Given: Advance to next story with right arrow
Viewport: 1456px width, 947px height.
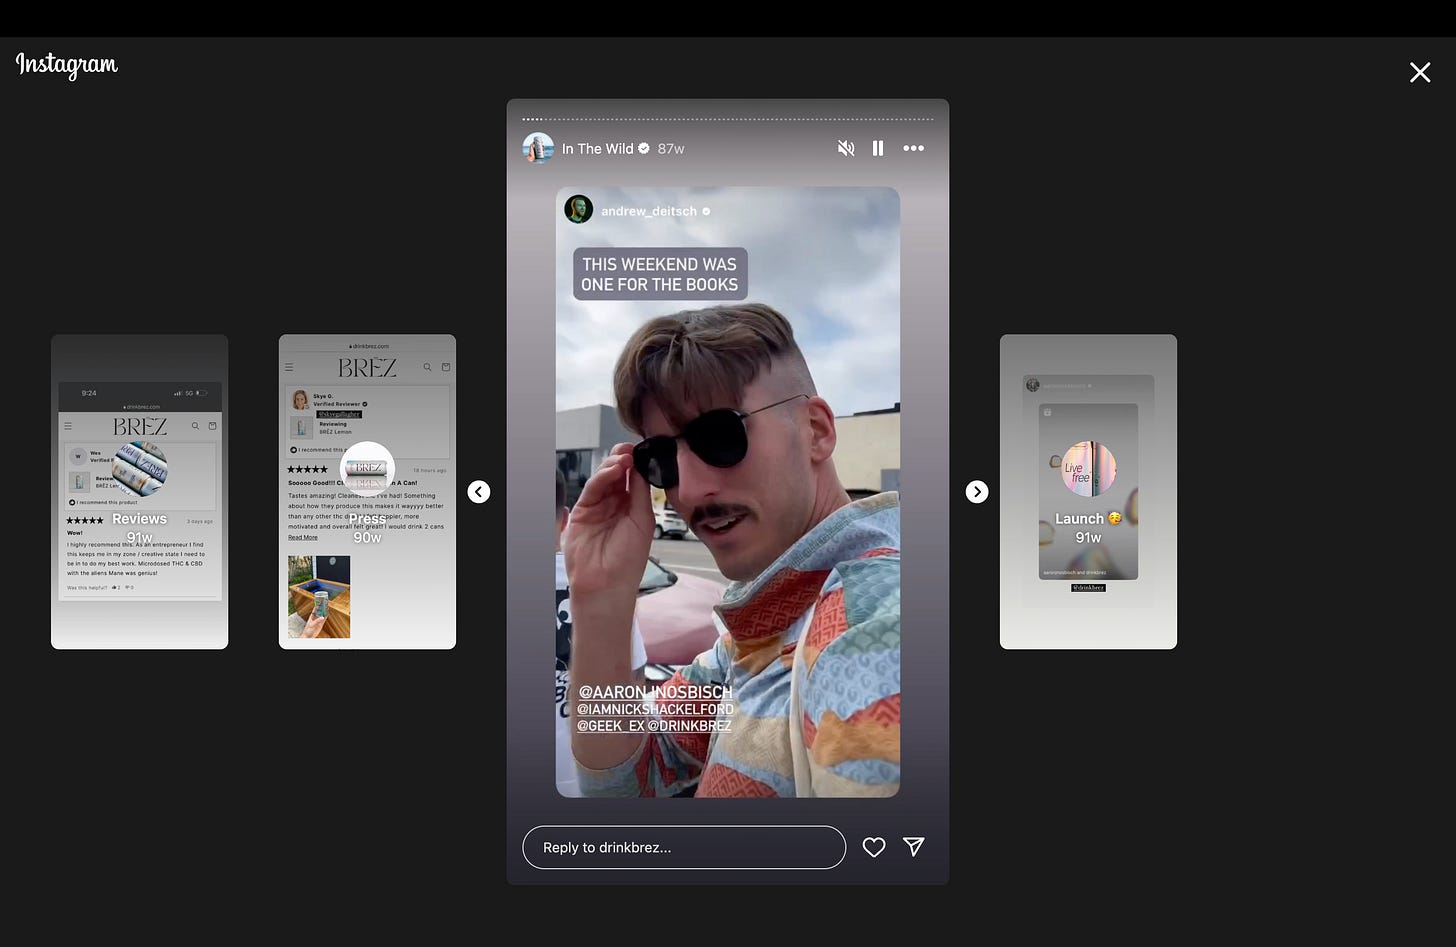Looking at the screenshot, I should point(977,492).
